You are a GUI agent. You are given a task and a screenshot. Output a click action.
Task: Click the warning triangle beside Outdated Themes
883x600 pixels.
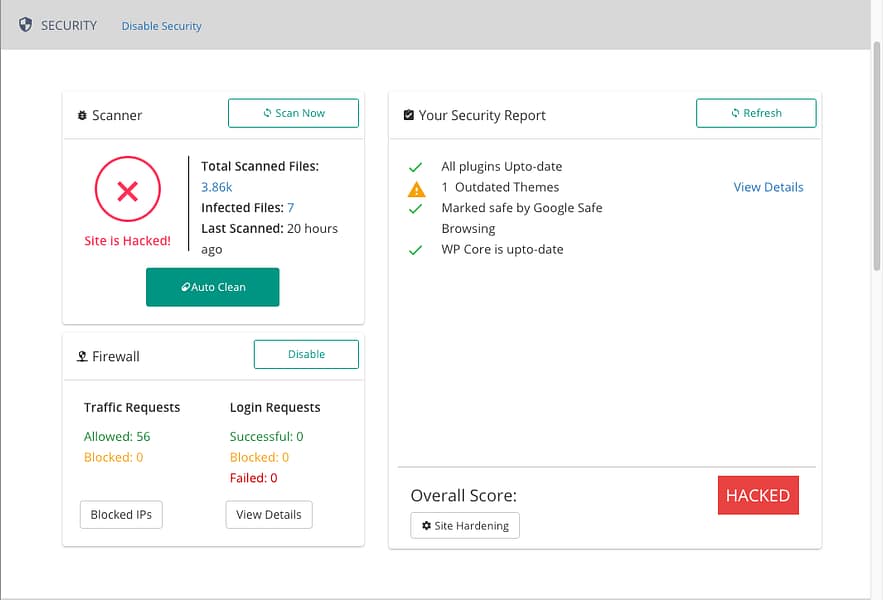(x=415, y=187)
